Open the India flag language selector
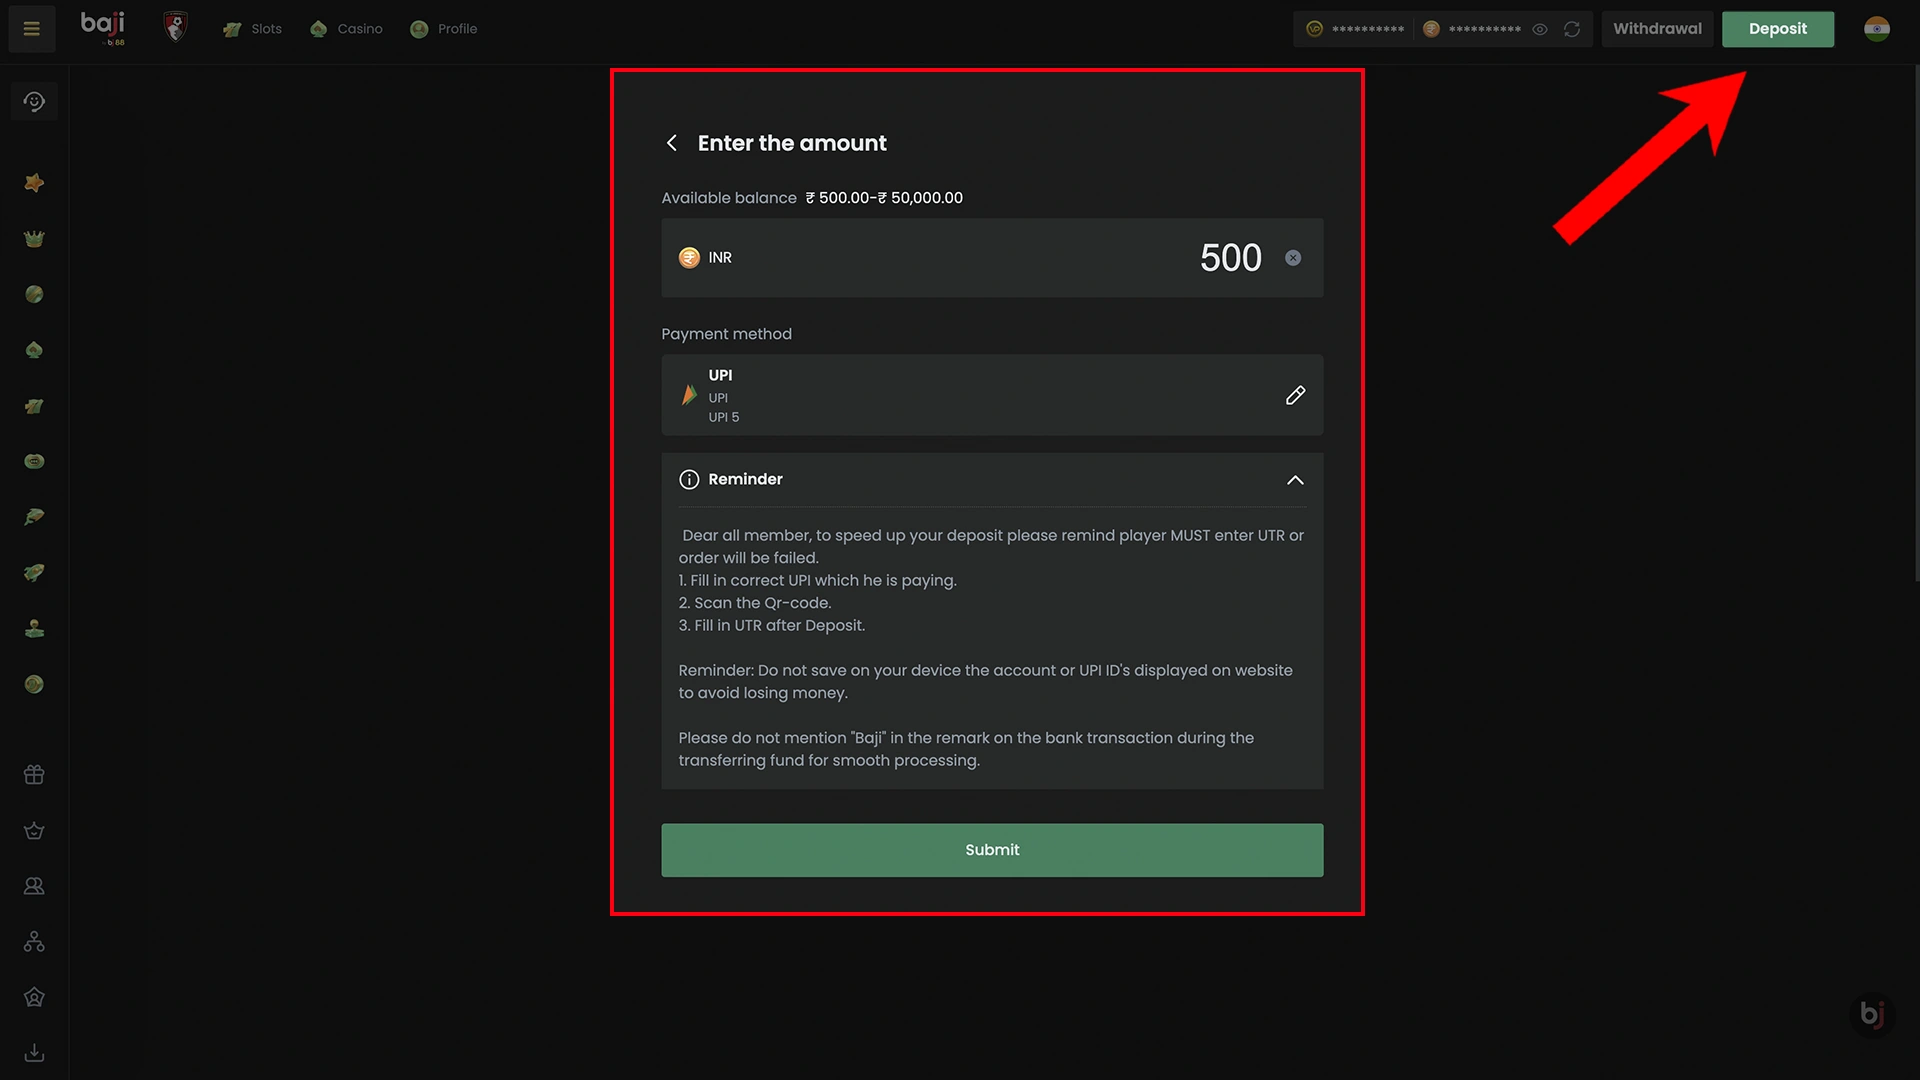 (x=1877, y=29)
